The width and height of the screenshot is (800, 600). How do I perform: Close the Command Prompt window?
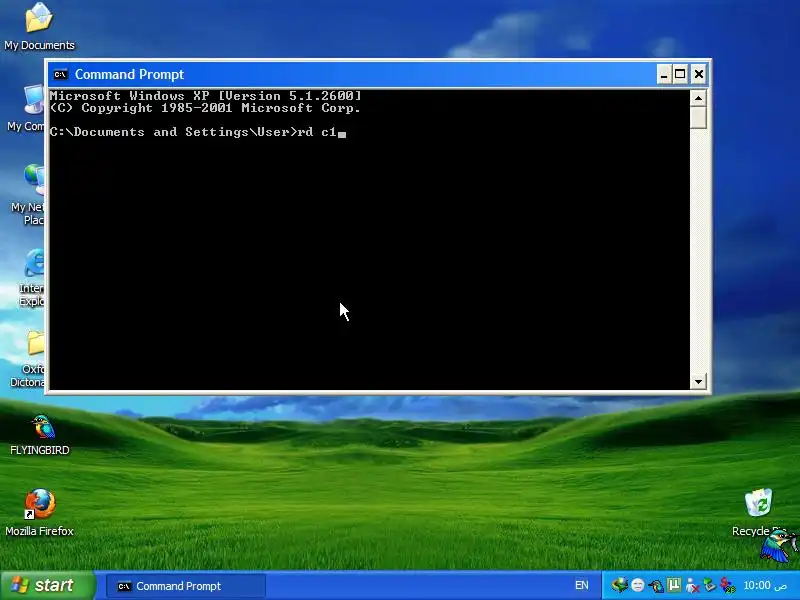tap(698, 74)
